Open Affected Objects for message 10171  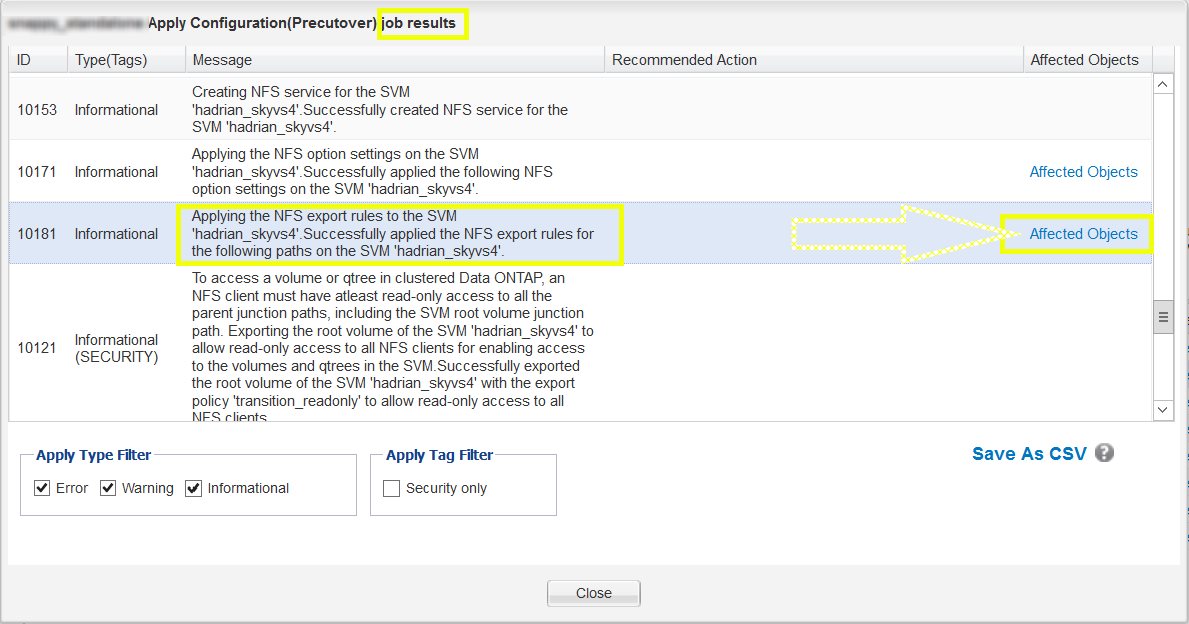pos(1083,171)
